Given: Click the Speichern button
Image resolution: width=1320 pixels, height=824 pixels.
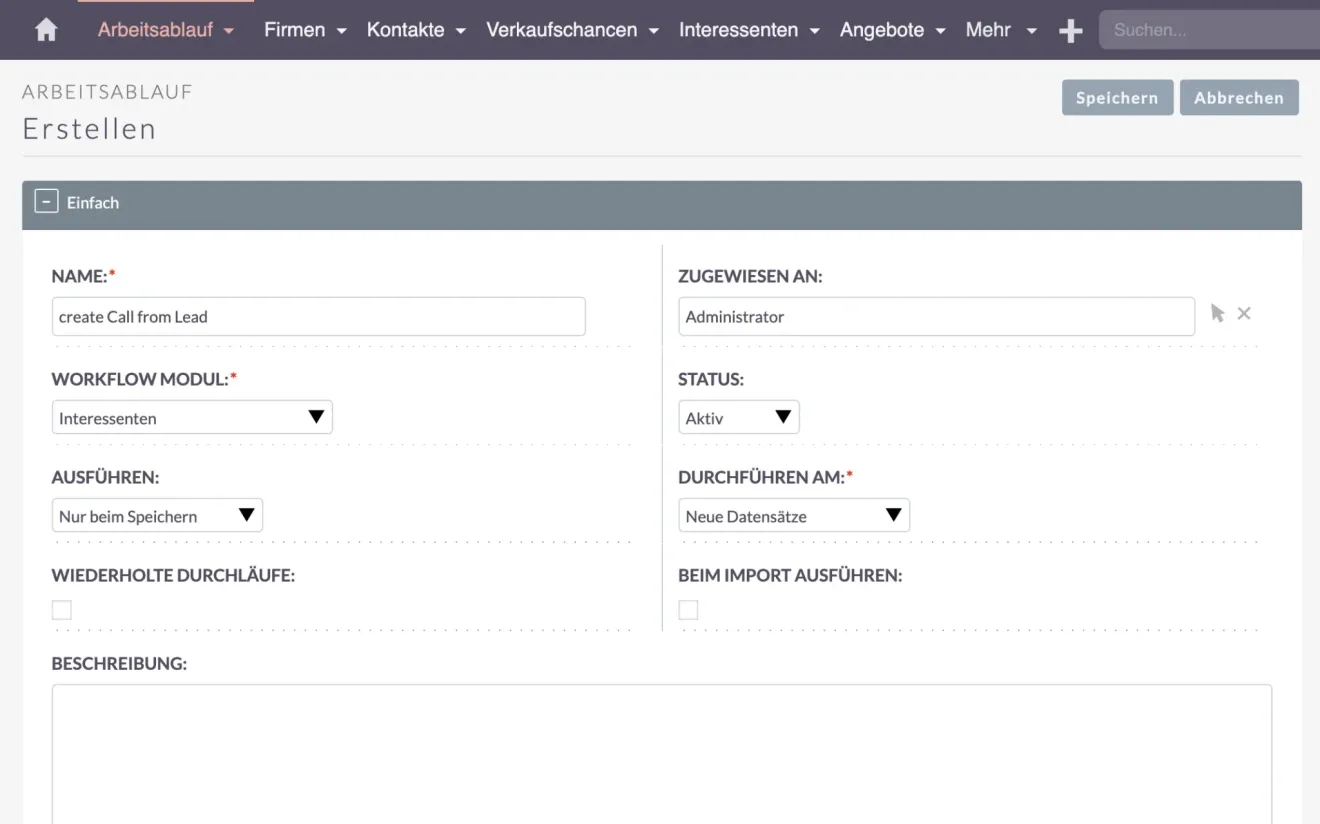Looking at the screenshot, I should coord(1117,97).
